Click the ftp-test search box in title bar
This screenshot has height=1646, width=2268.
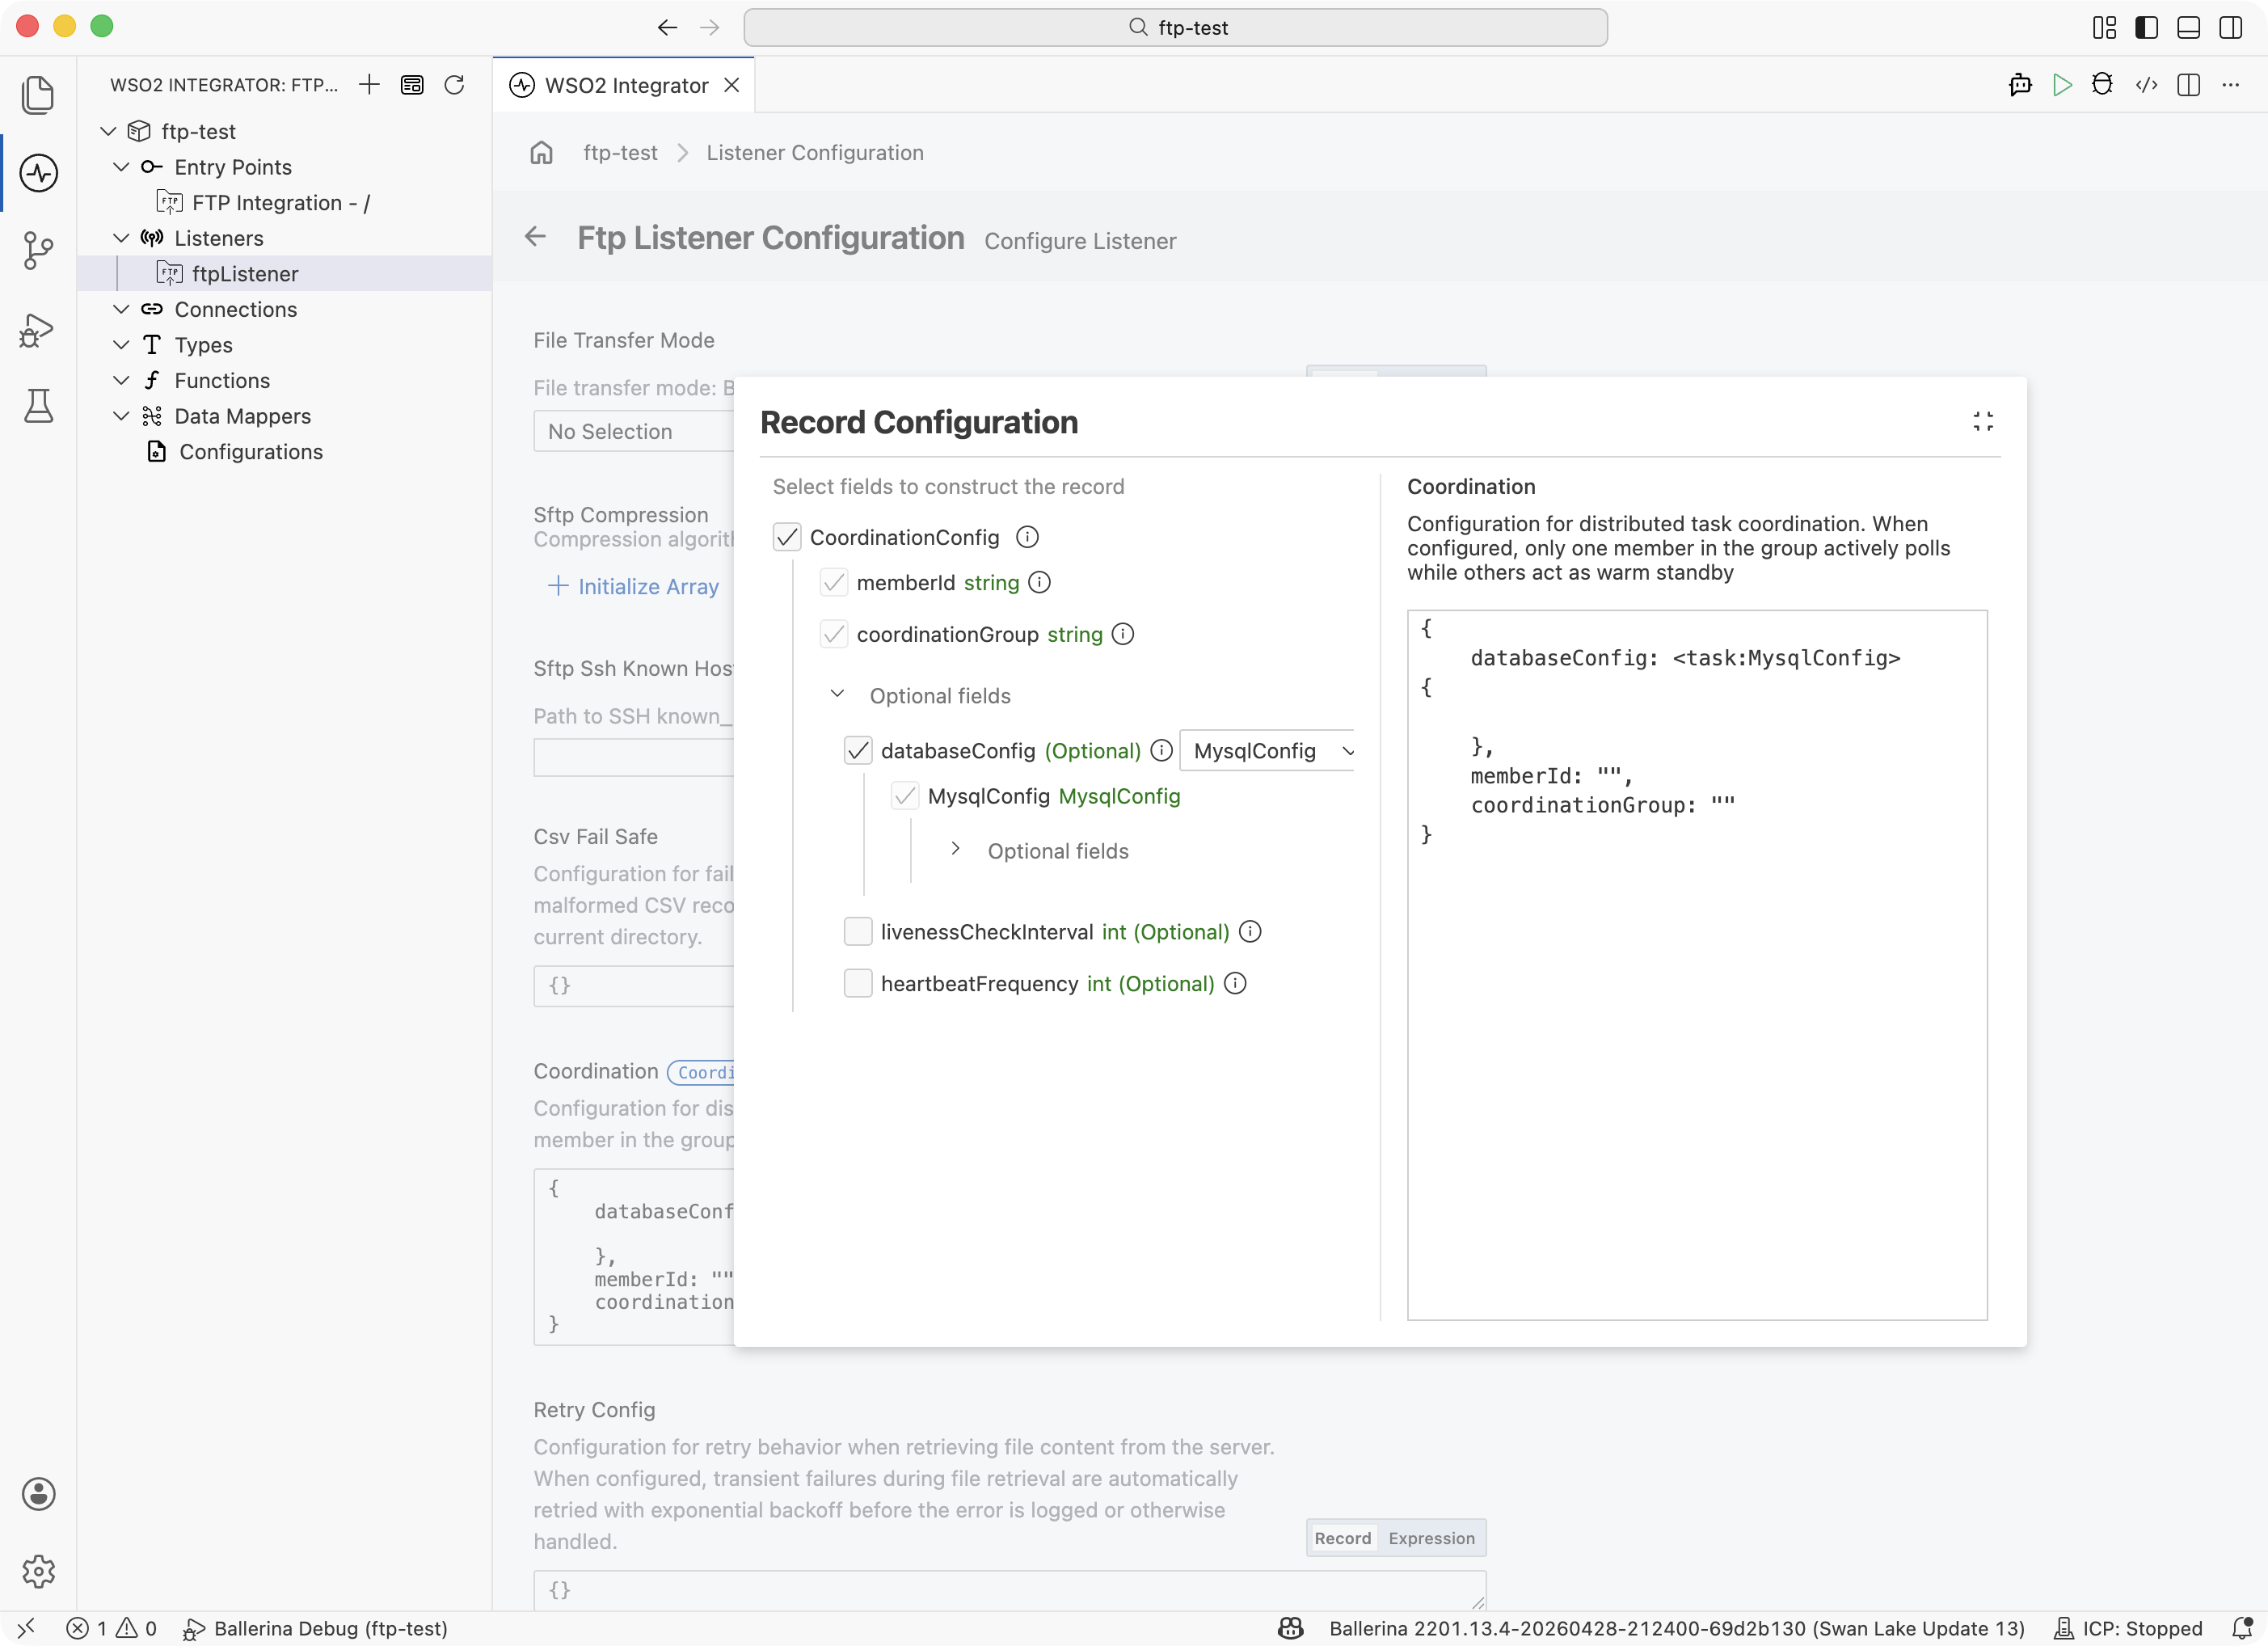pos(1175,27)
